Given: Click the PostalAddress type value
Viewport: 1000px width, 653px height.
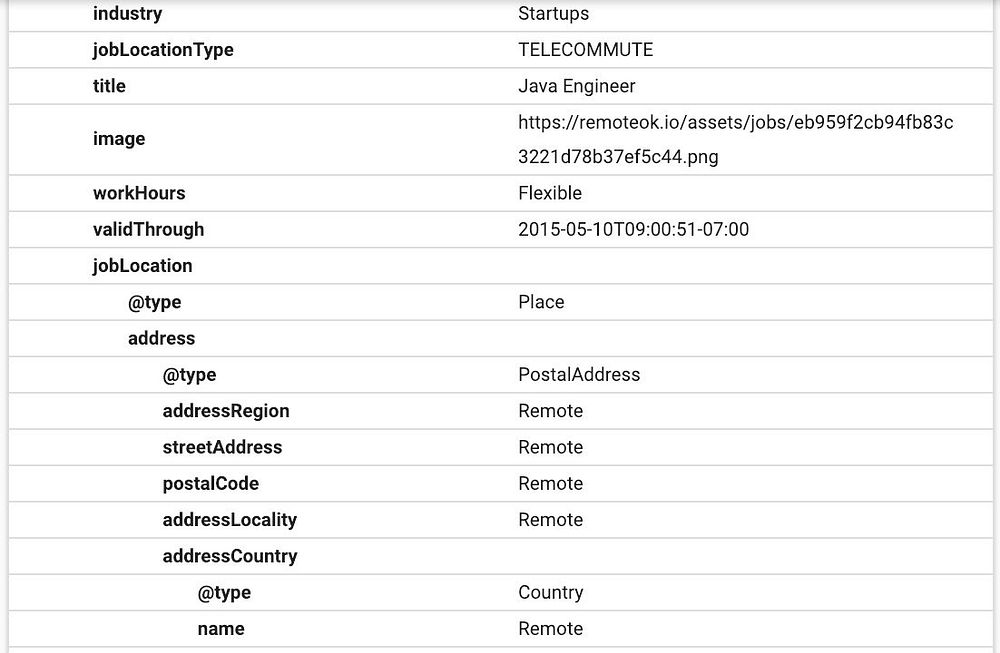Looking at the screenshot, I should tap(579, 375).
